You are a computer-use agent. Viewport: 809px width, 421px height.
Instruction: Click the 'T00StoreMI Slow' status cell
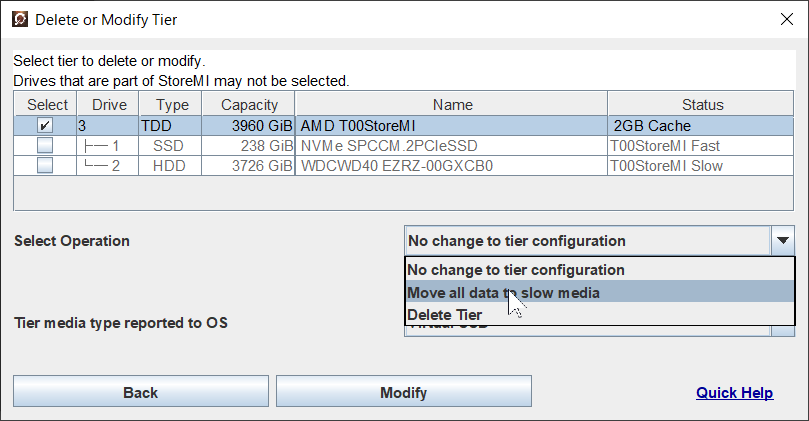tap(701, 166)
